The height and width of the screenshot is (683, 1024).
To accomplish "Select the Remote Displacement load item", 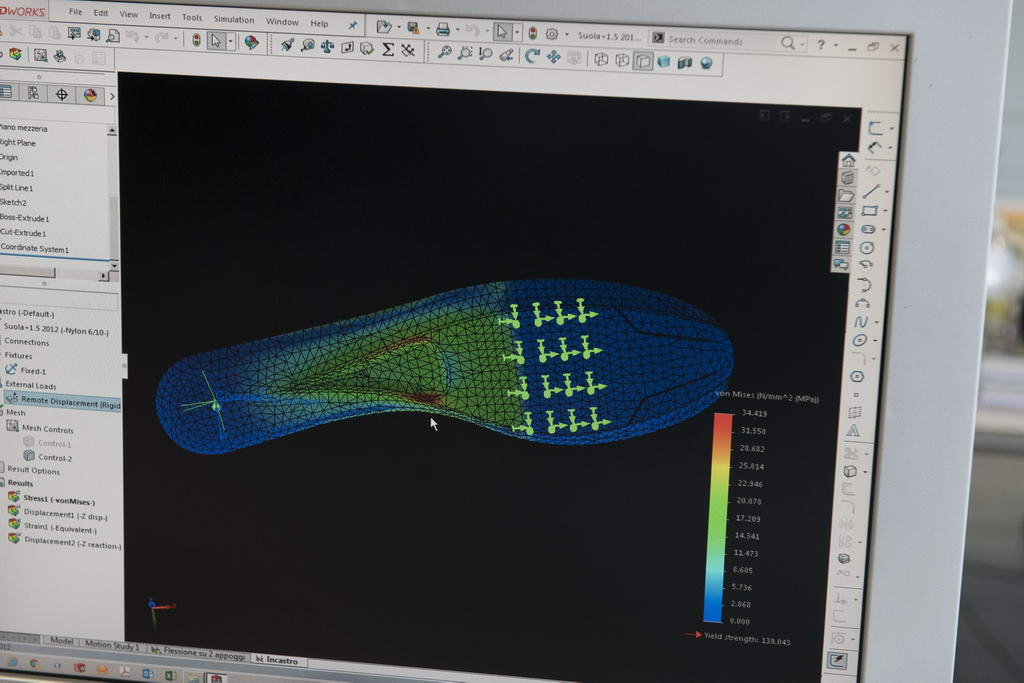I will click(63, 402).
